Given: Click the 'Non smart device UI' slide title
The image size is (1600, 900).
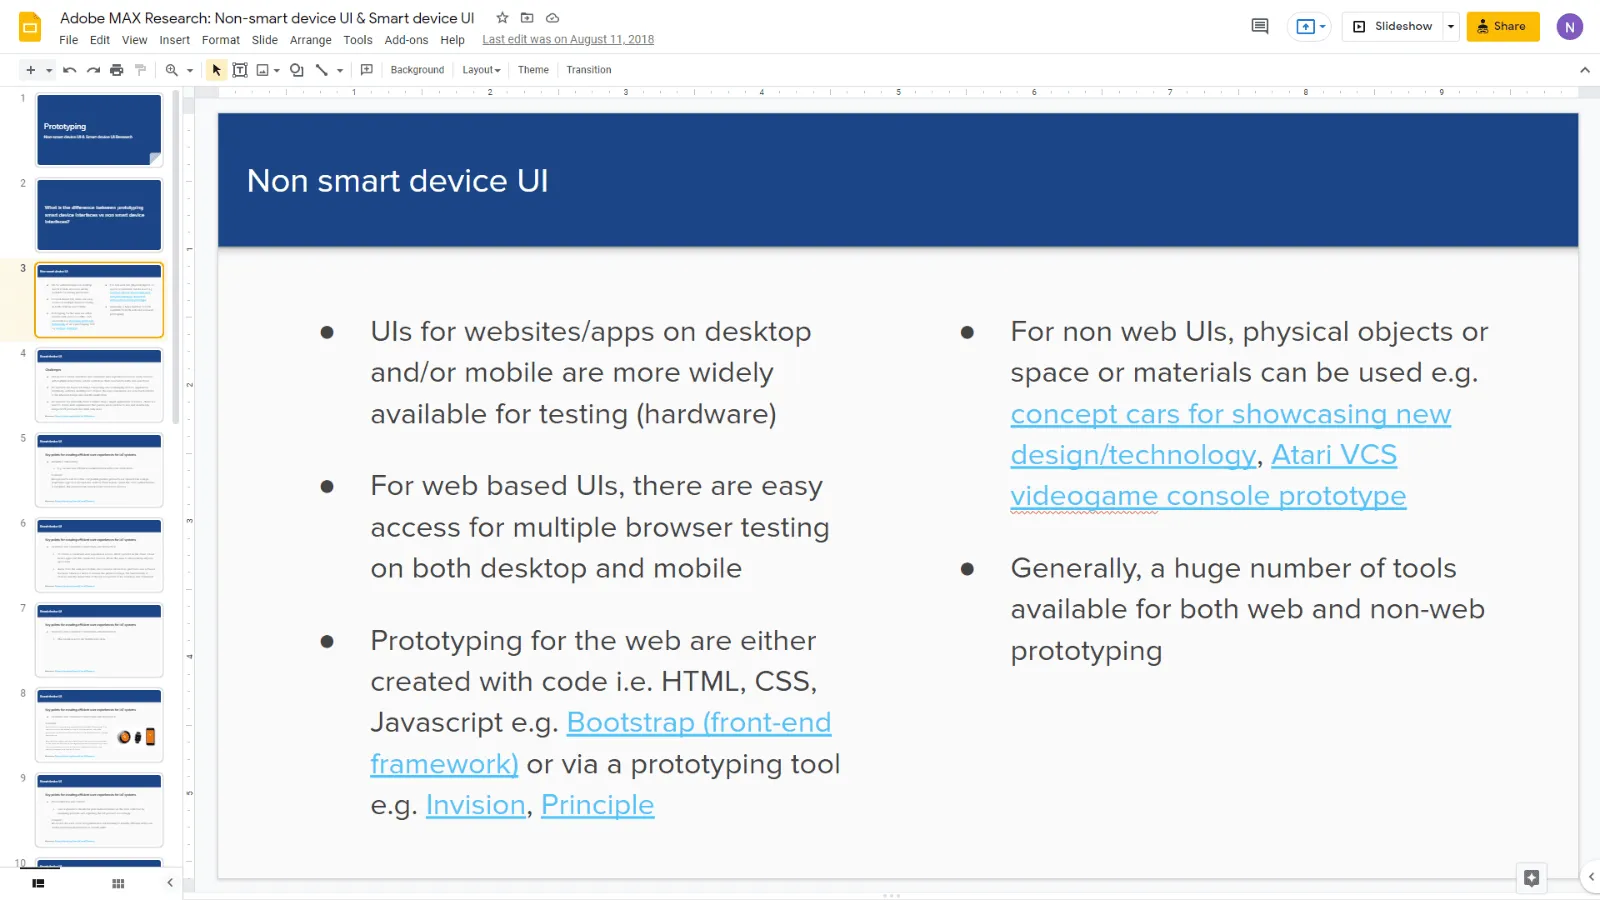Looking at the screenshot, I should click(x=397, y=181).
